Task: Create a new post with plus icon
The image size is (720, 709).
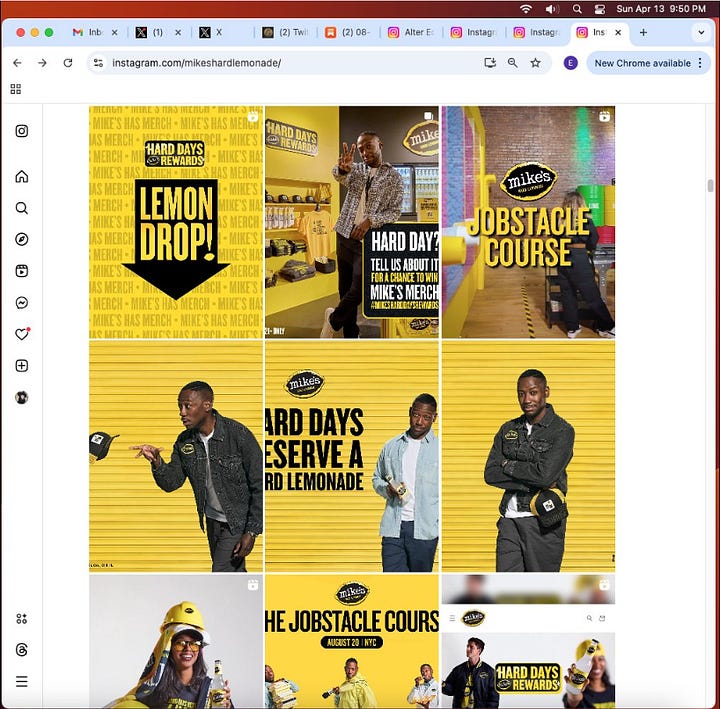Action: 22,366
